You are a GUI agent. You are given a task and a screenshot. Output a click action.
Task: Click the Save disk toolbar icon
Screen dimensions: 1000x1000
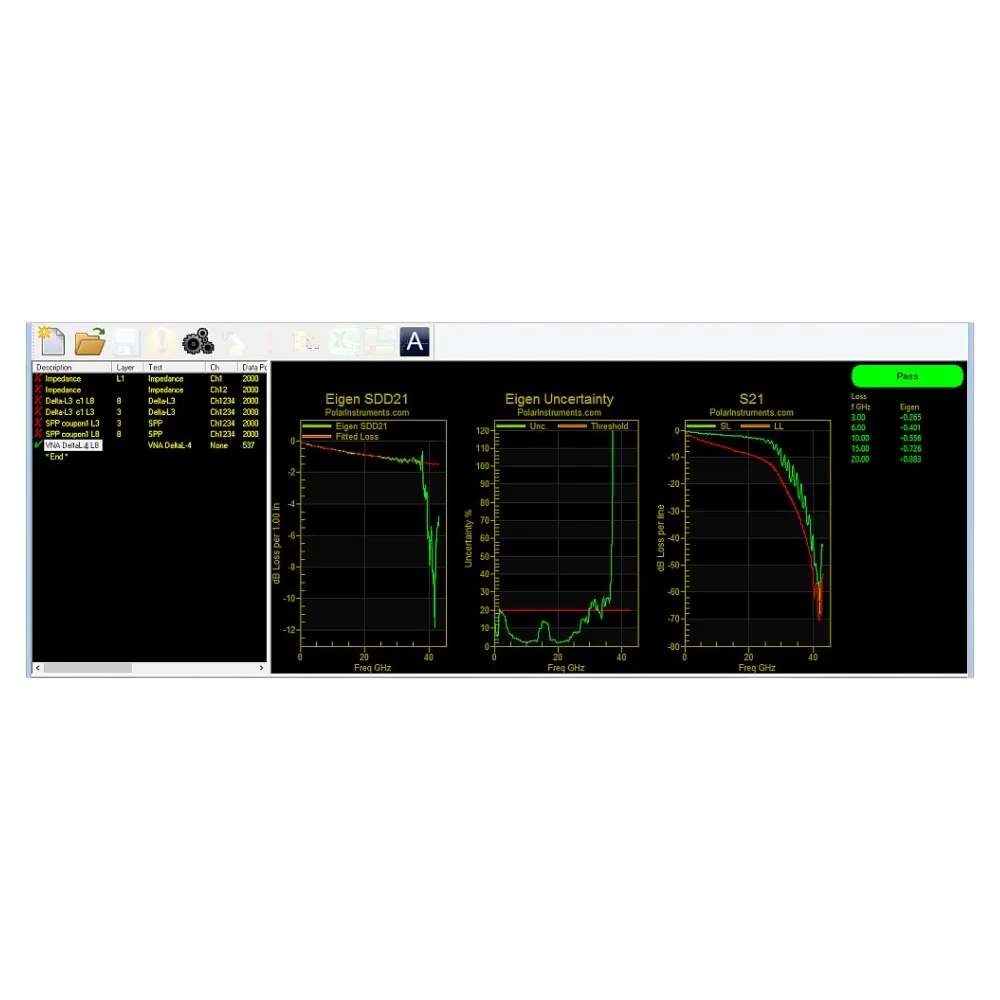click(x=127, y=340)
